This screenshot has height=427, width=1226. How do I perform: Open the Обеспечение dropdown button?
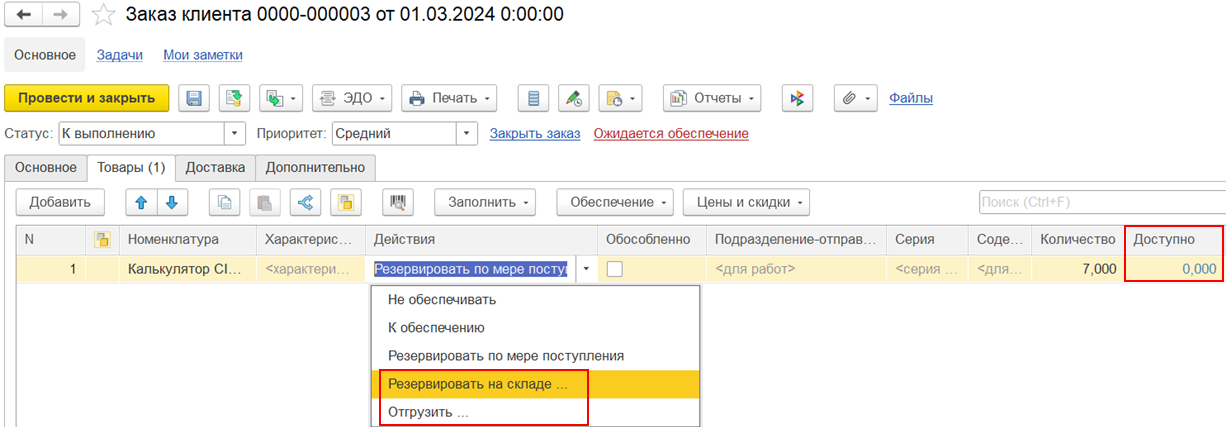614,202
